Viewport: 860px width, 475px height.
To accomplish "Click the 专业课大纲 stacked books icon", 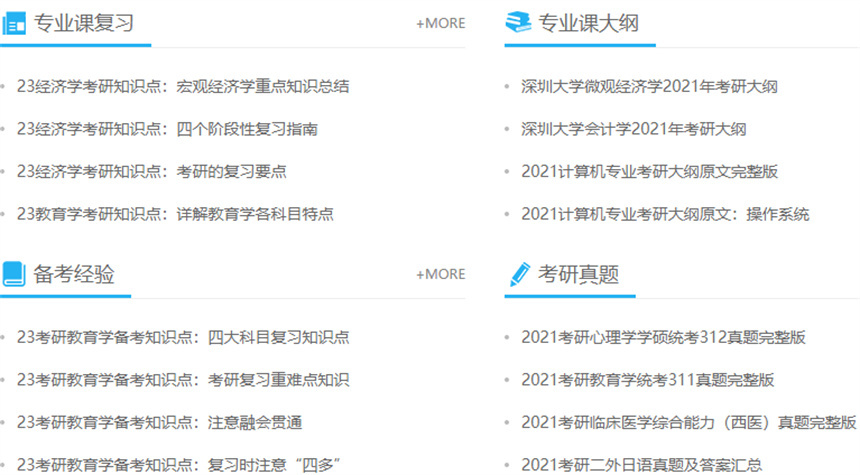I will coord(518,23).
